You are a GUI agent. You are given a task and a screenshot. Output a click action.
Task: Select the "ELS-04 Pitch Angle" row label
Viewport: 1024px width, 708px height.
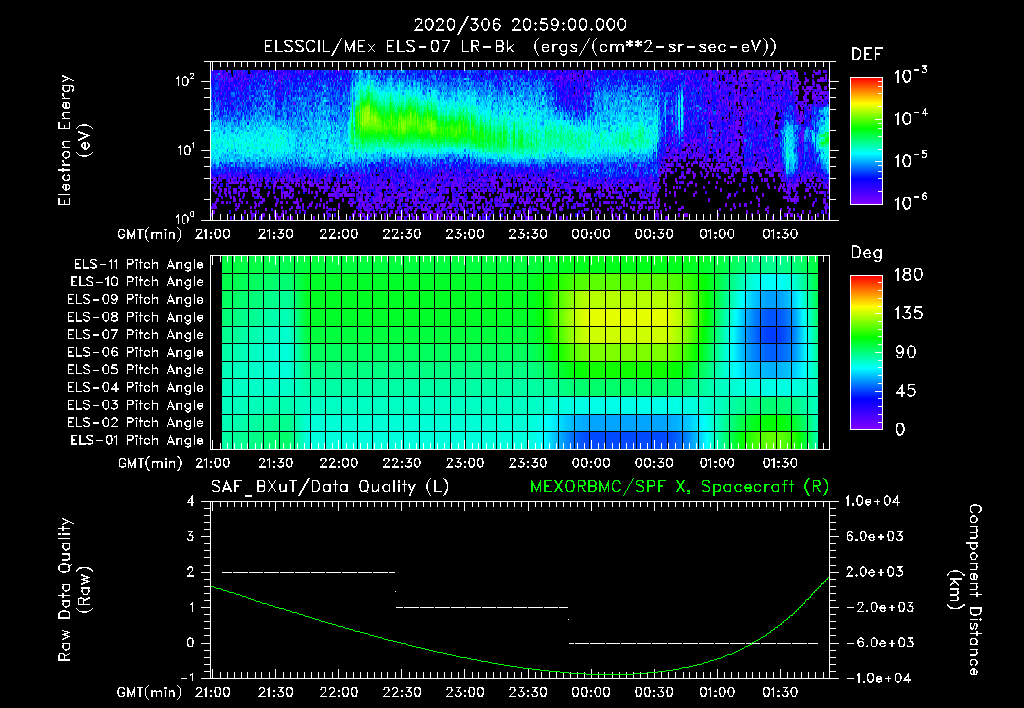tap(136, 388)
